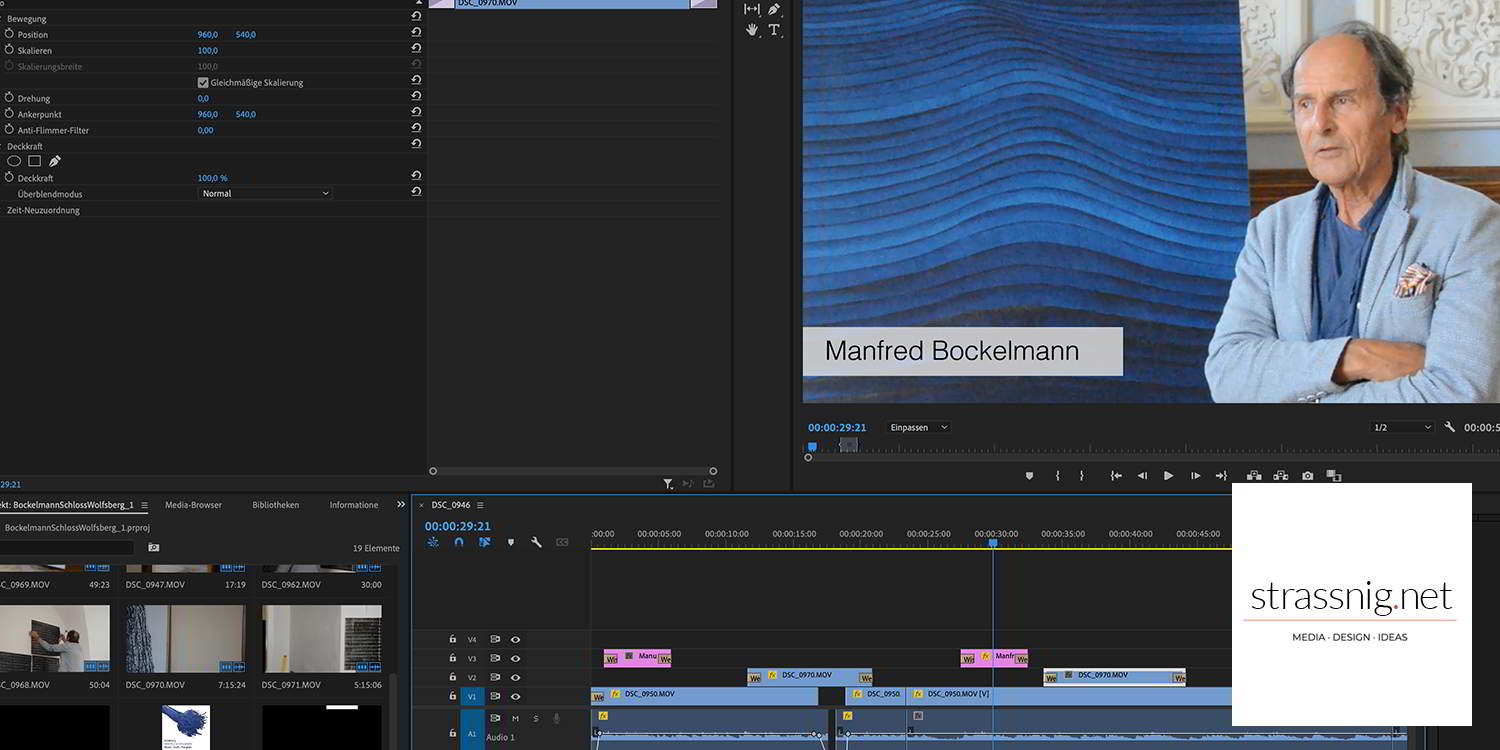Viewport: 1500px width, 750px height.
Task: Open the Einpassen zoom dropdown
Action: point(918,428)
